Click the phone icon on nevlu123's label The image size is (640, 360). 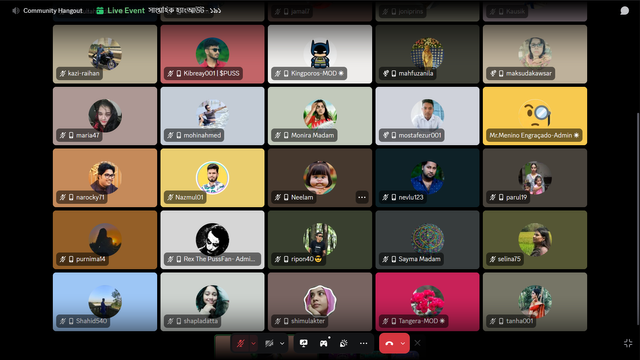tap(393, 197)
